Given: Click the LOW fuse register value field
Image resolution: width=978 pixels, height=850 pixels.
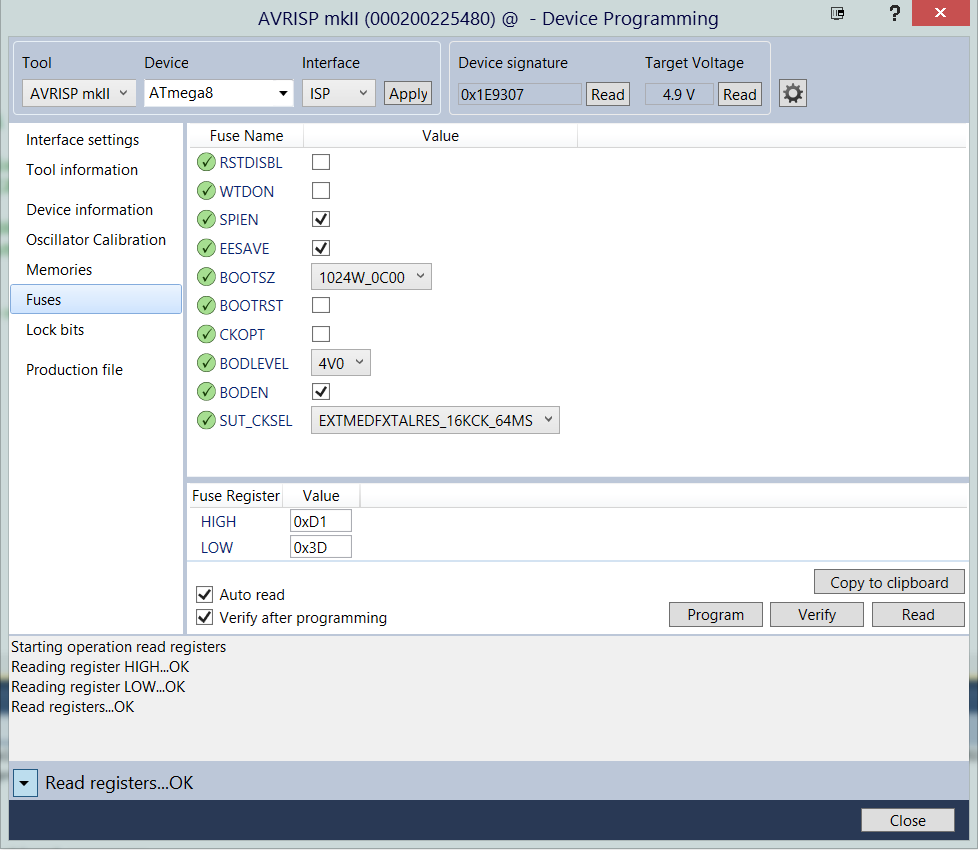Looking at the screenshot, I should click(x=321, y=547).
